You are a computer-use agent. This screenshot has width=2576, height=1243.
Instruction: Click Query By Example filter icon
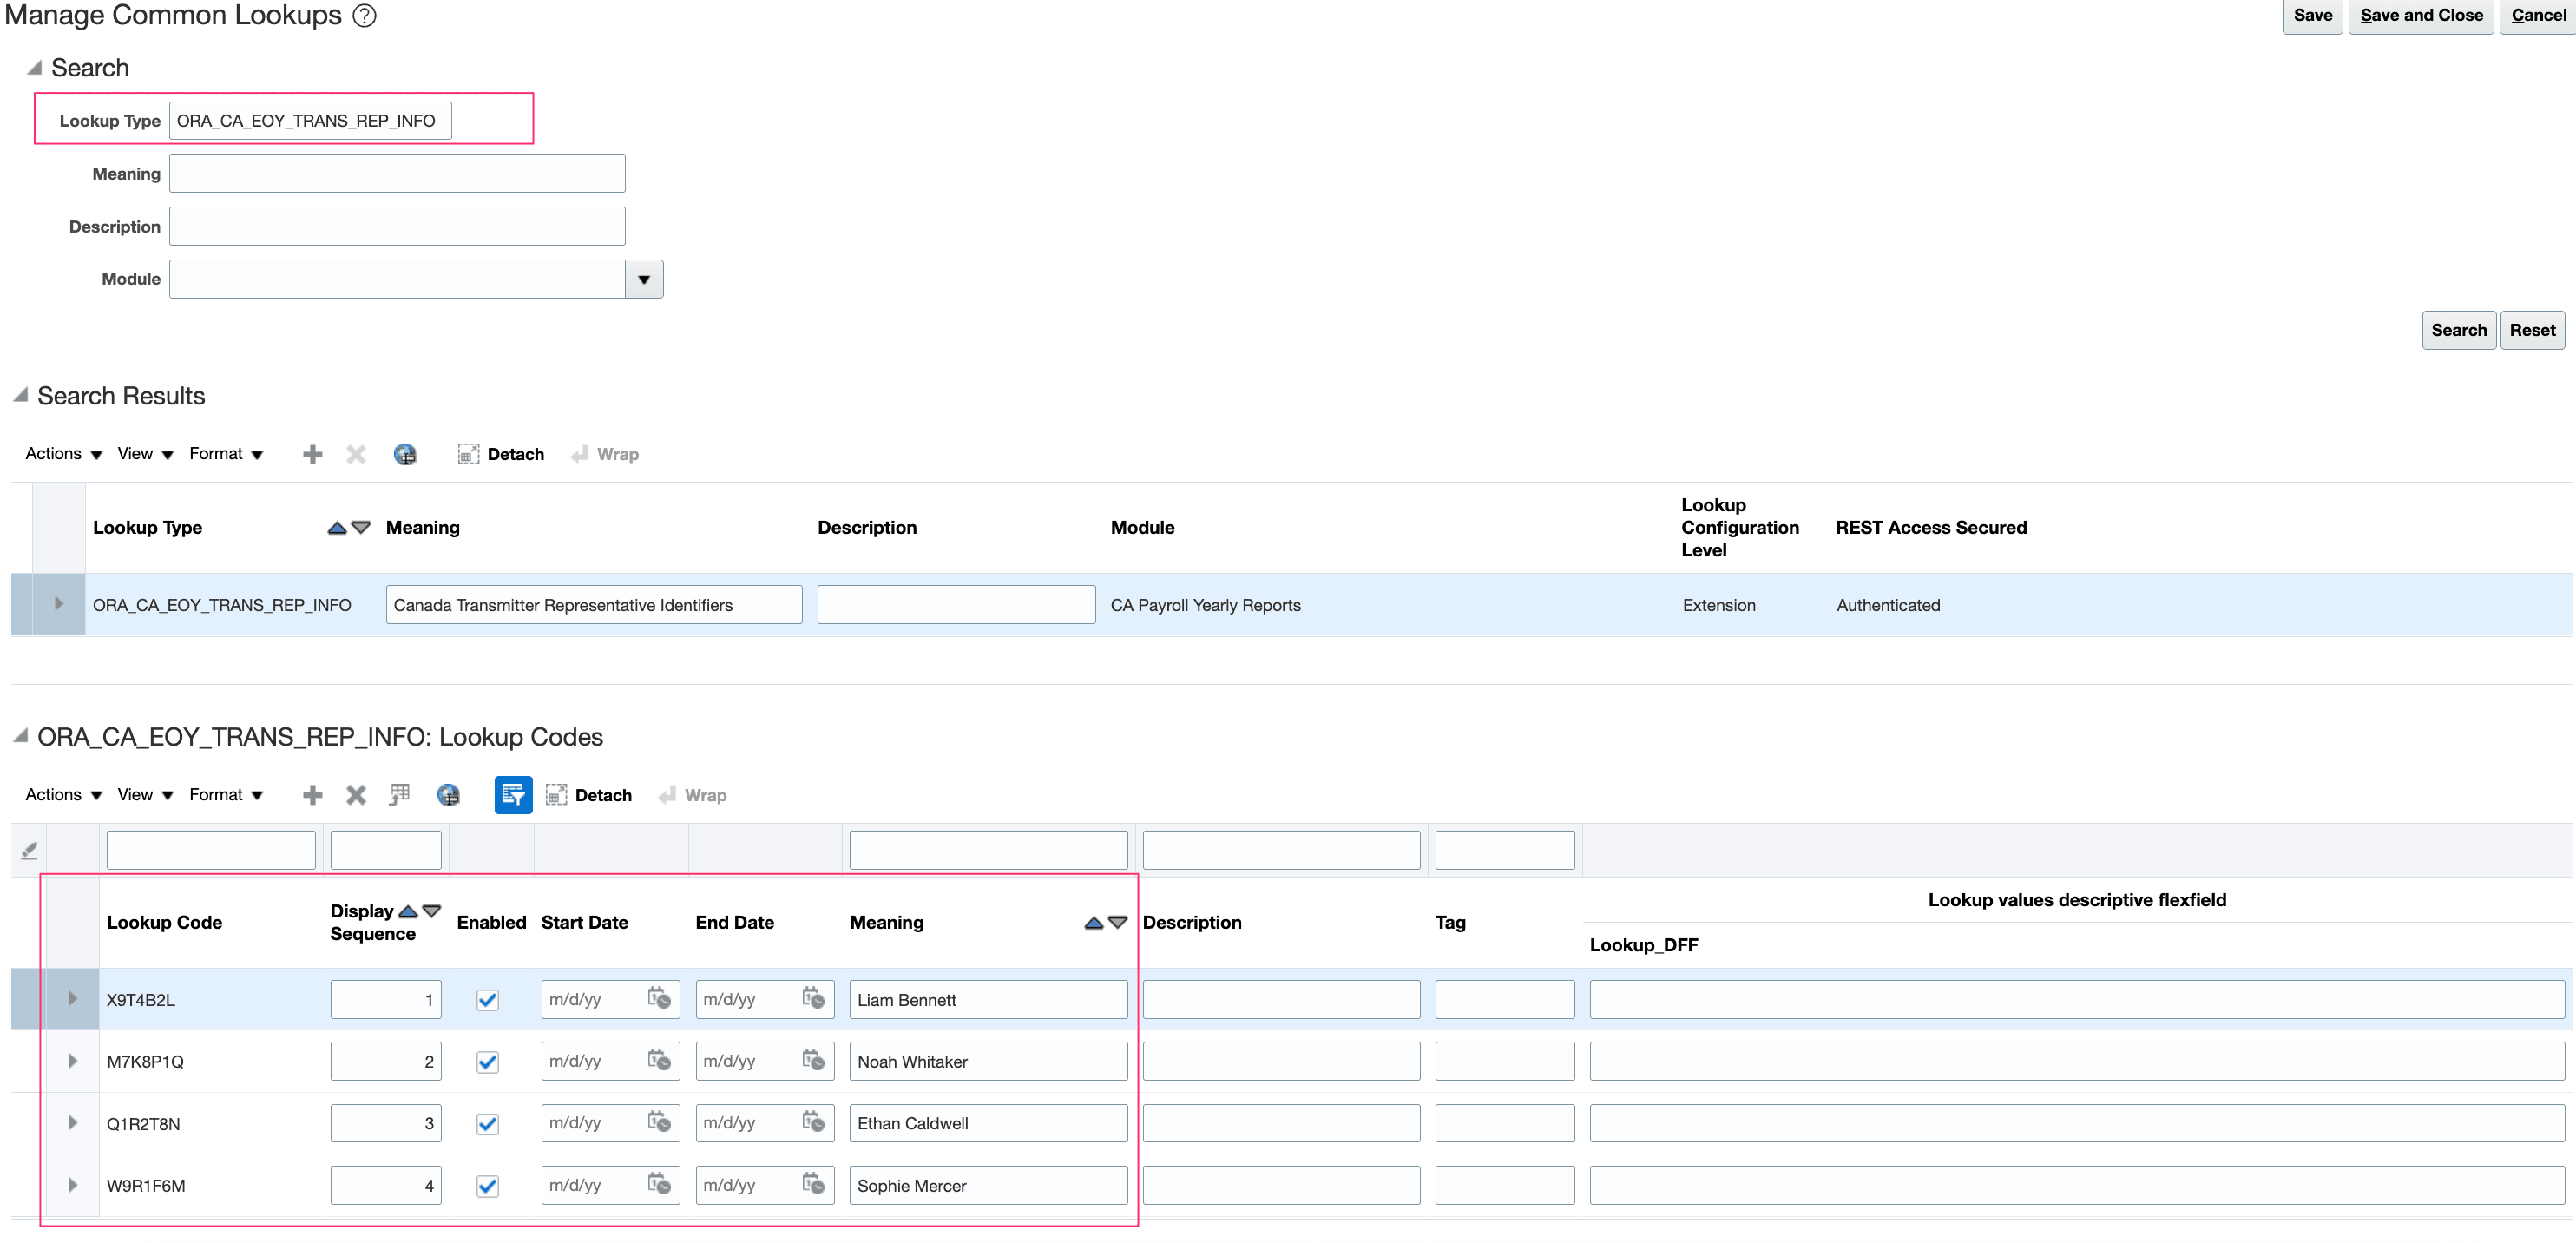tap(513, 795)
